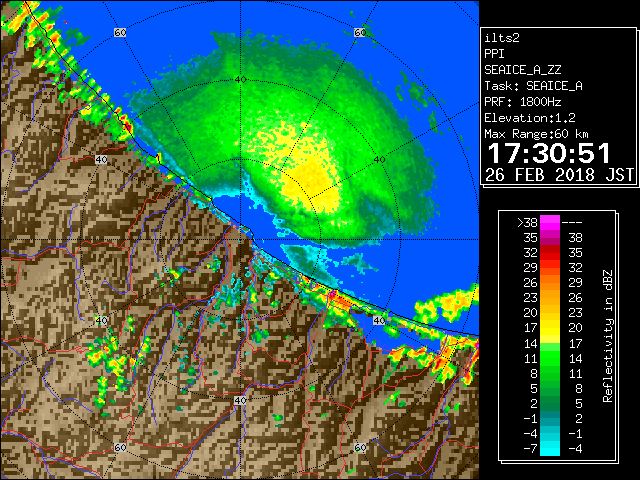Select the date '26 FEB 2018 JST'
The height and width of the screenshot is (480, 640).
(560, 175)
